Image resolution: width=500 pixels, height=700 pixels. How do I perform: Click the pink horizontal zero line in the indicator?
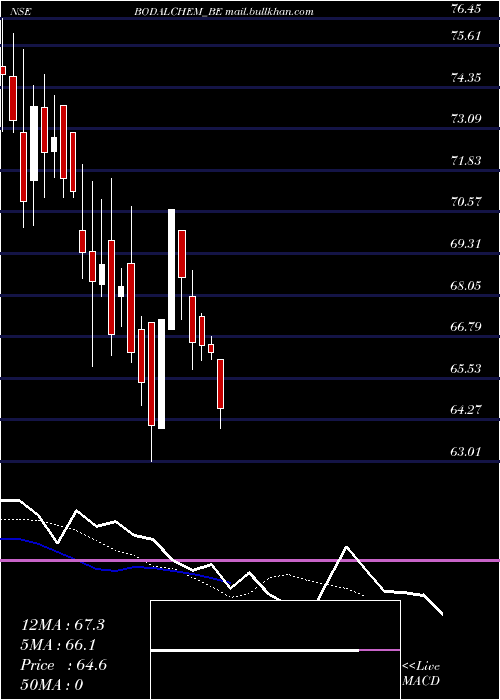[250, 560]
